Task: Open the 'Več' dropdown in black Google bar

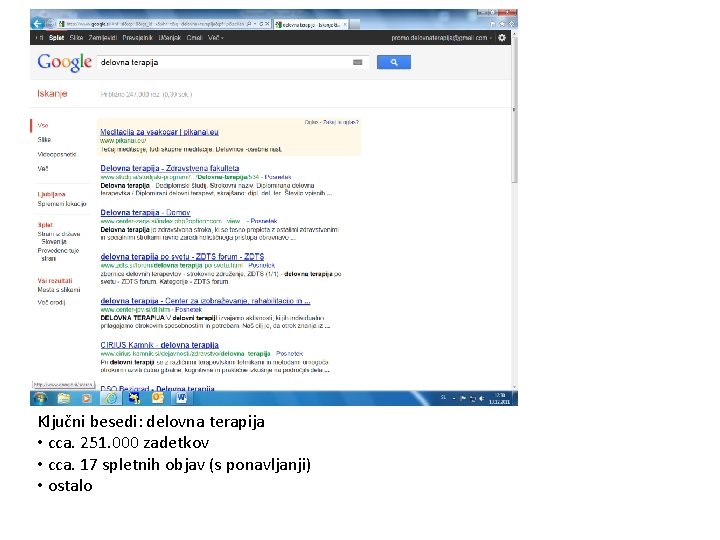Action: [x=216, y=38]
